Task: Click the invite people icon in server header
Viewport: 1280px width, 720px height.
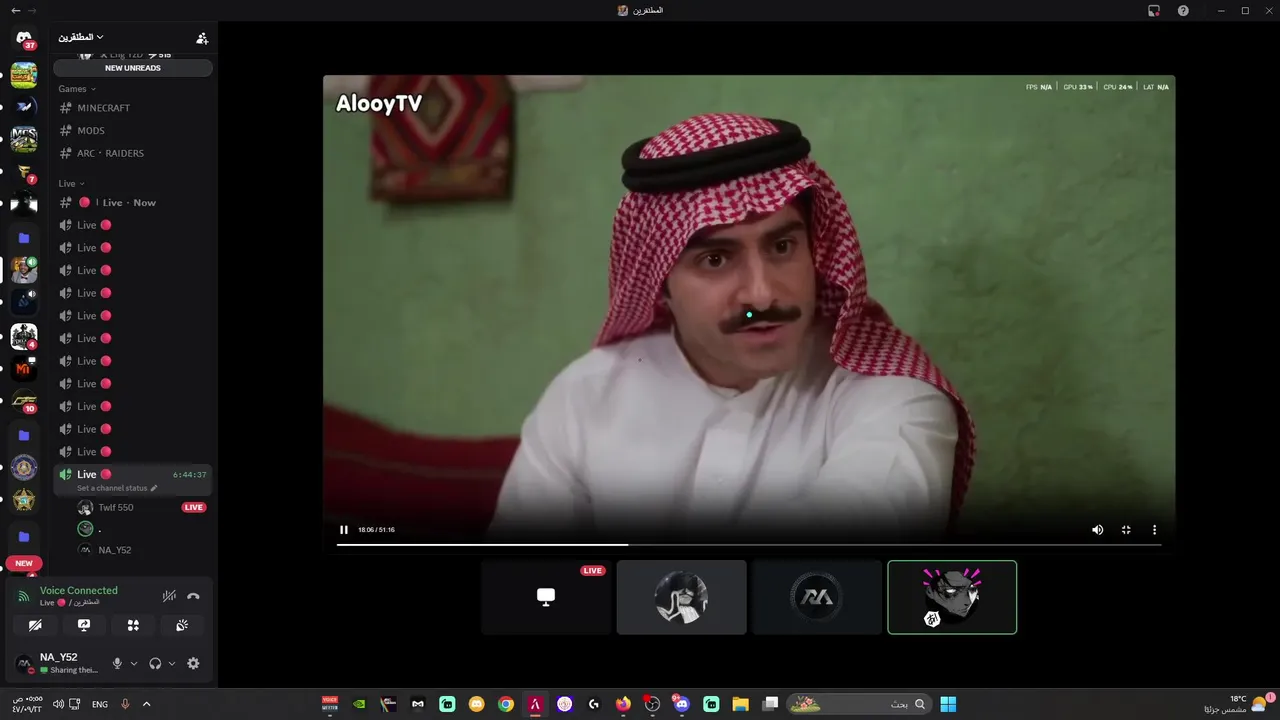Action: click(x=202, y=38)
